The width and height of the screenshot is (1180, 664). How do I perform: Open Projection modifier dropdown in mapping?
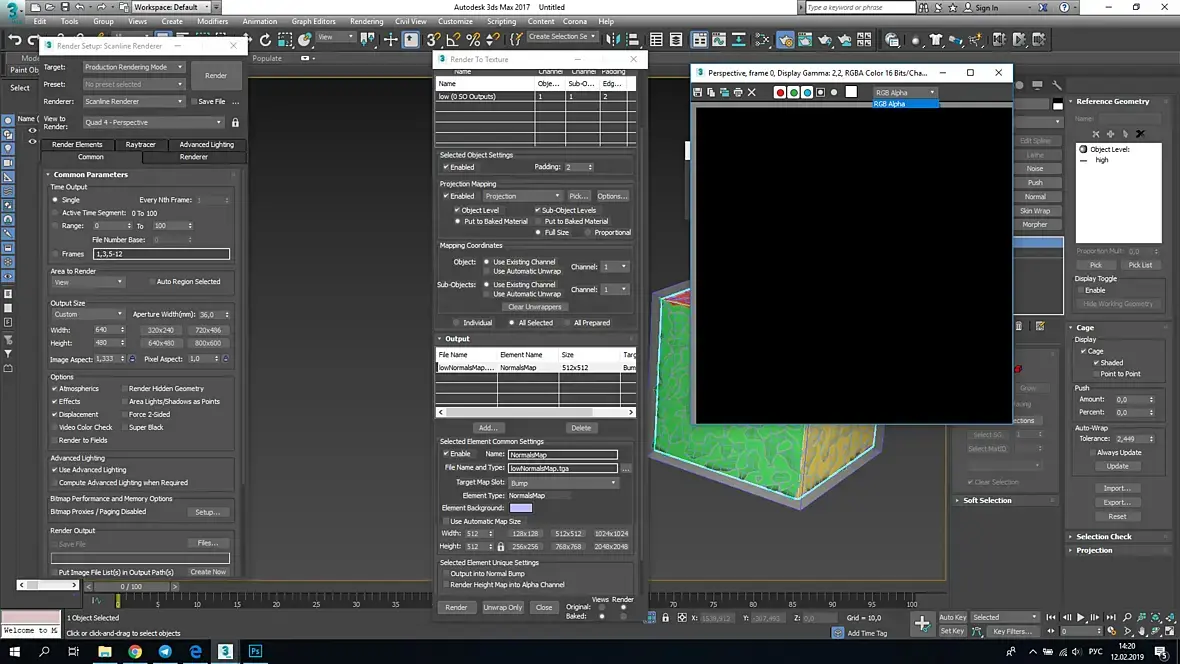[522, 196]
